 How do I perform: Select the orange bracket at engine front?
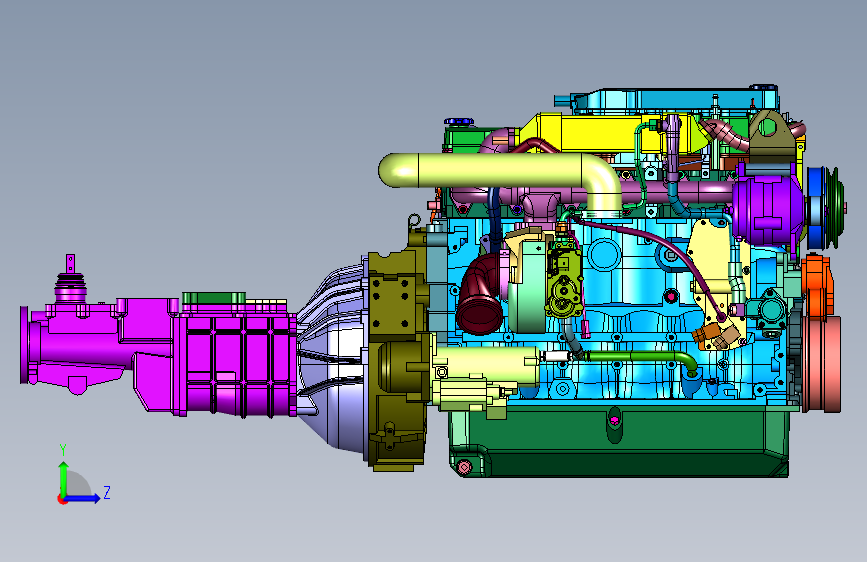818,288
